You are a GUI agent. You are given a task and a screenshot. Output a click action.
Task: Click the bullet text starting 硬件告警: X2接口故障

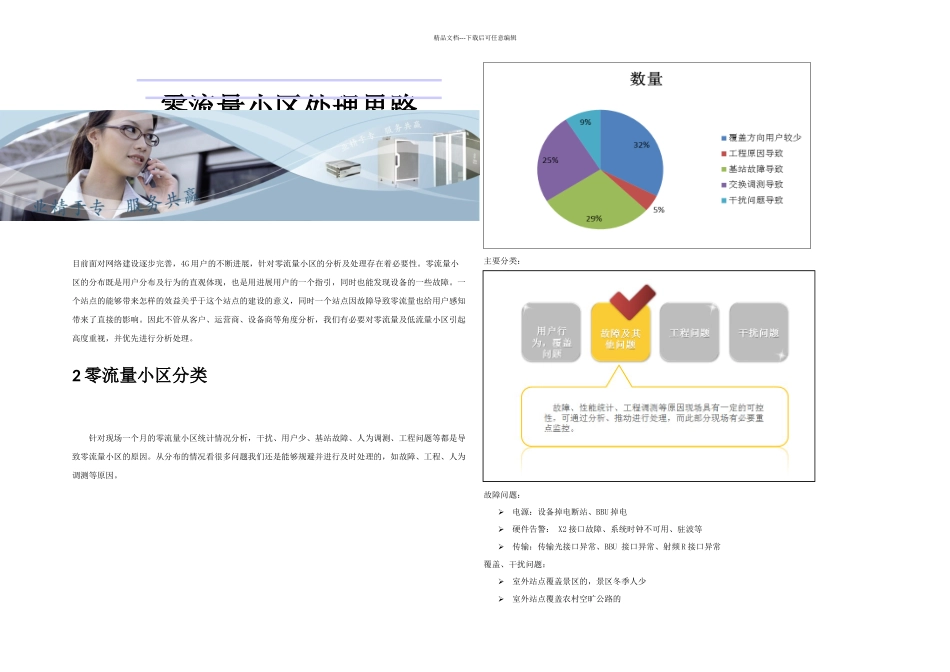click(607, 529)
